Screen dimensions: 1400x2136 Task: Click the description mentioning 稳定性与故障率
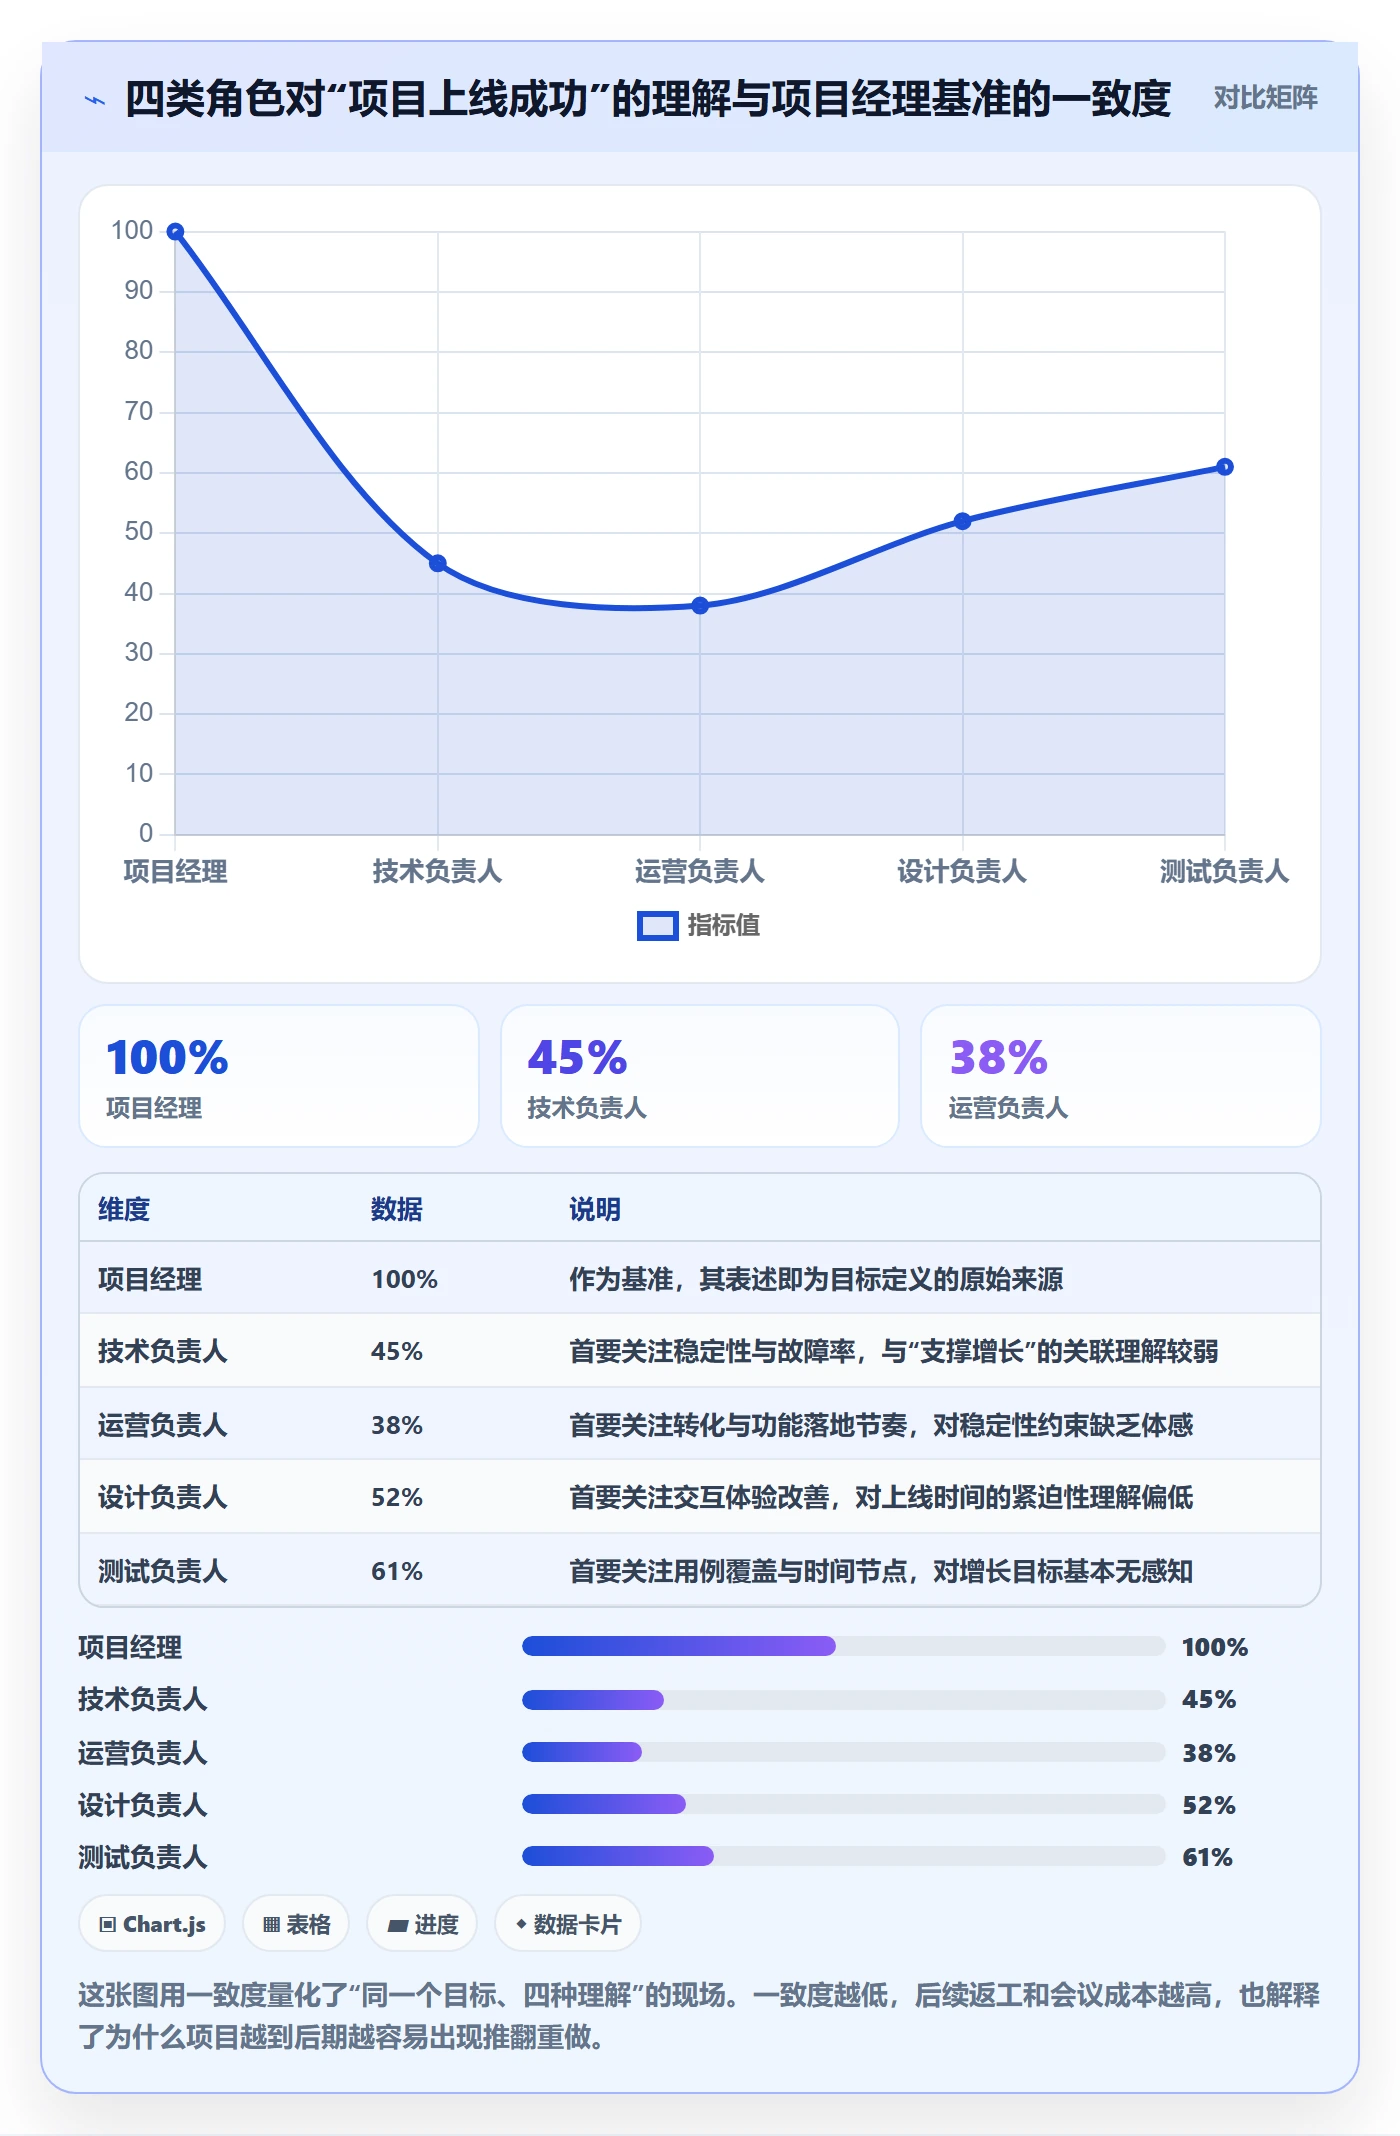coord(894,1351)
